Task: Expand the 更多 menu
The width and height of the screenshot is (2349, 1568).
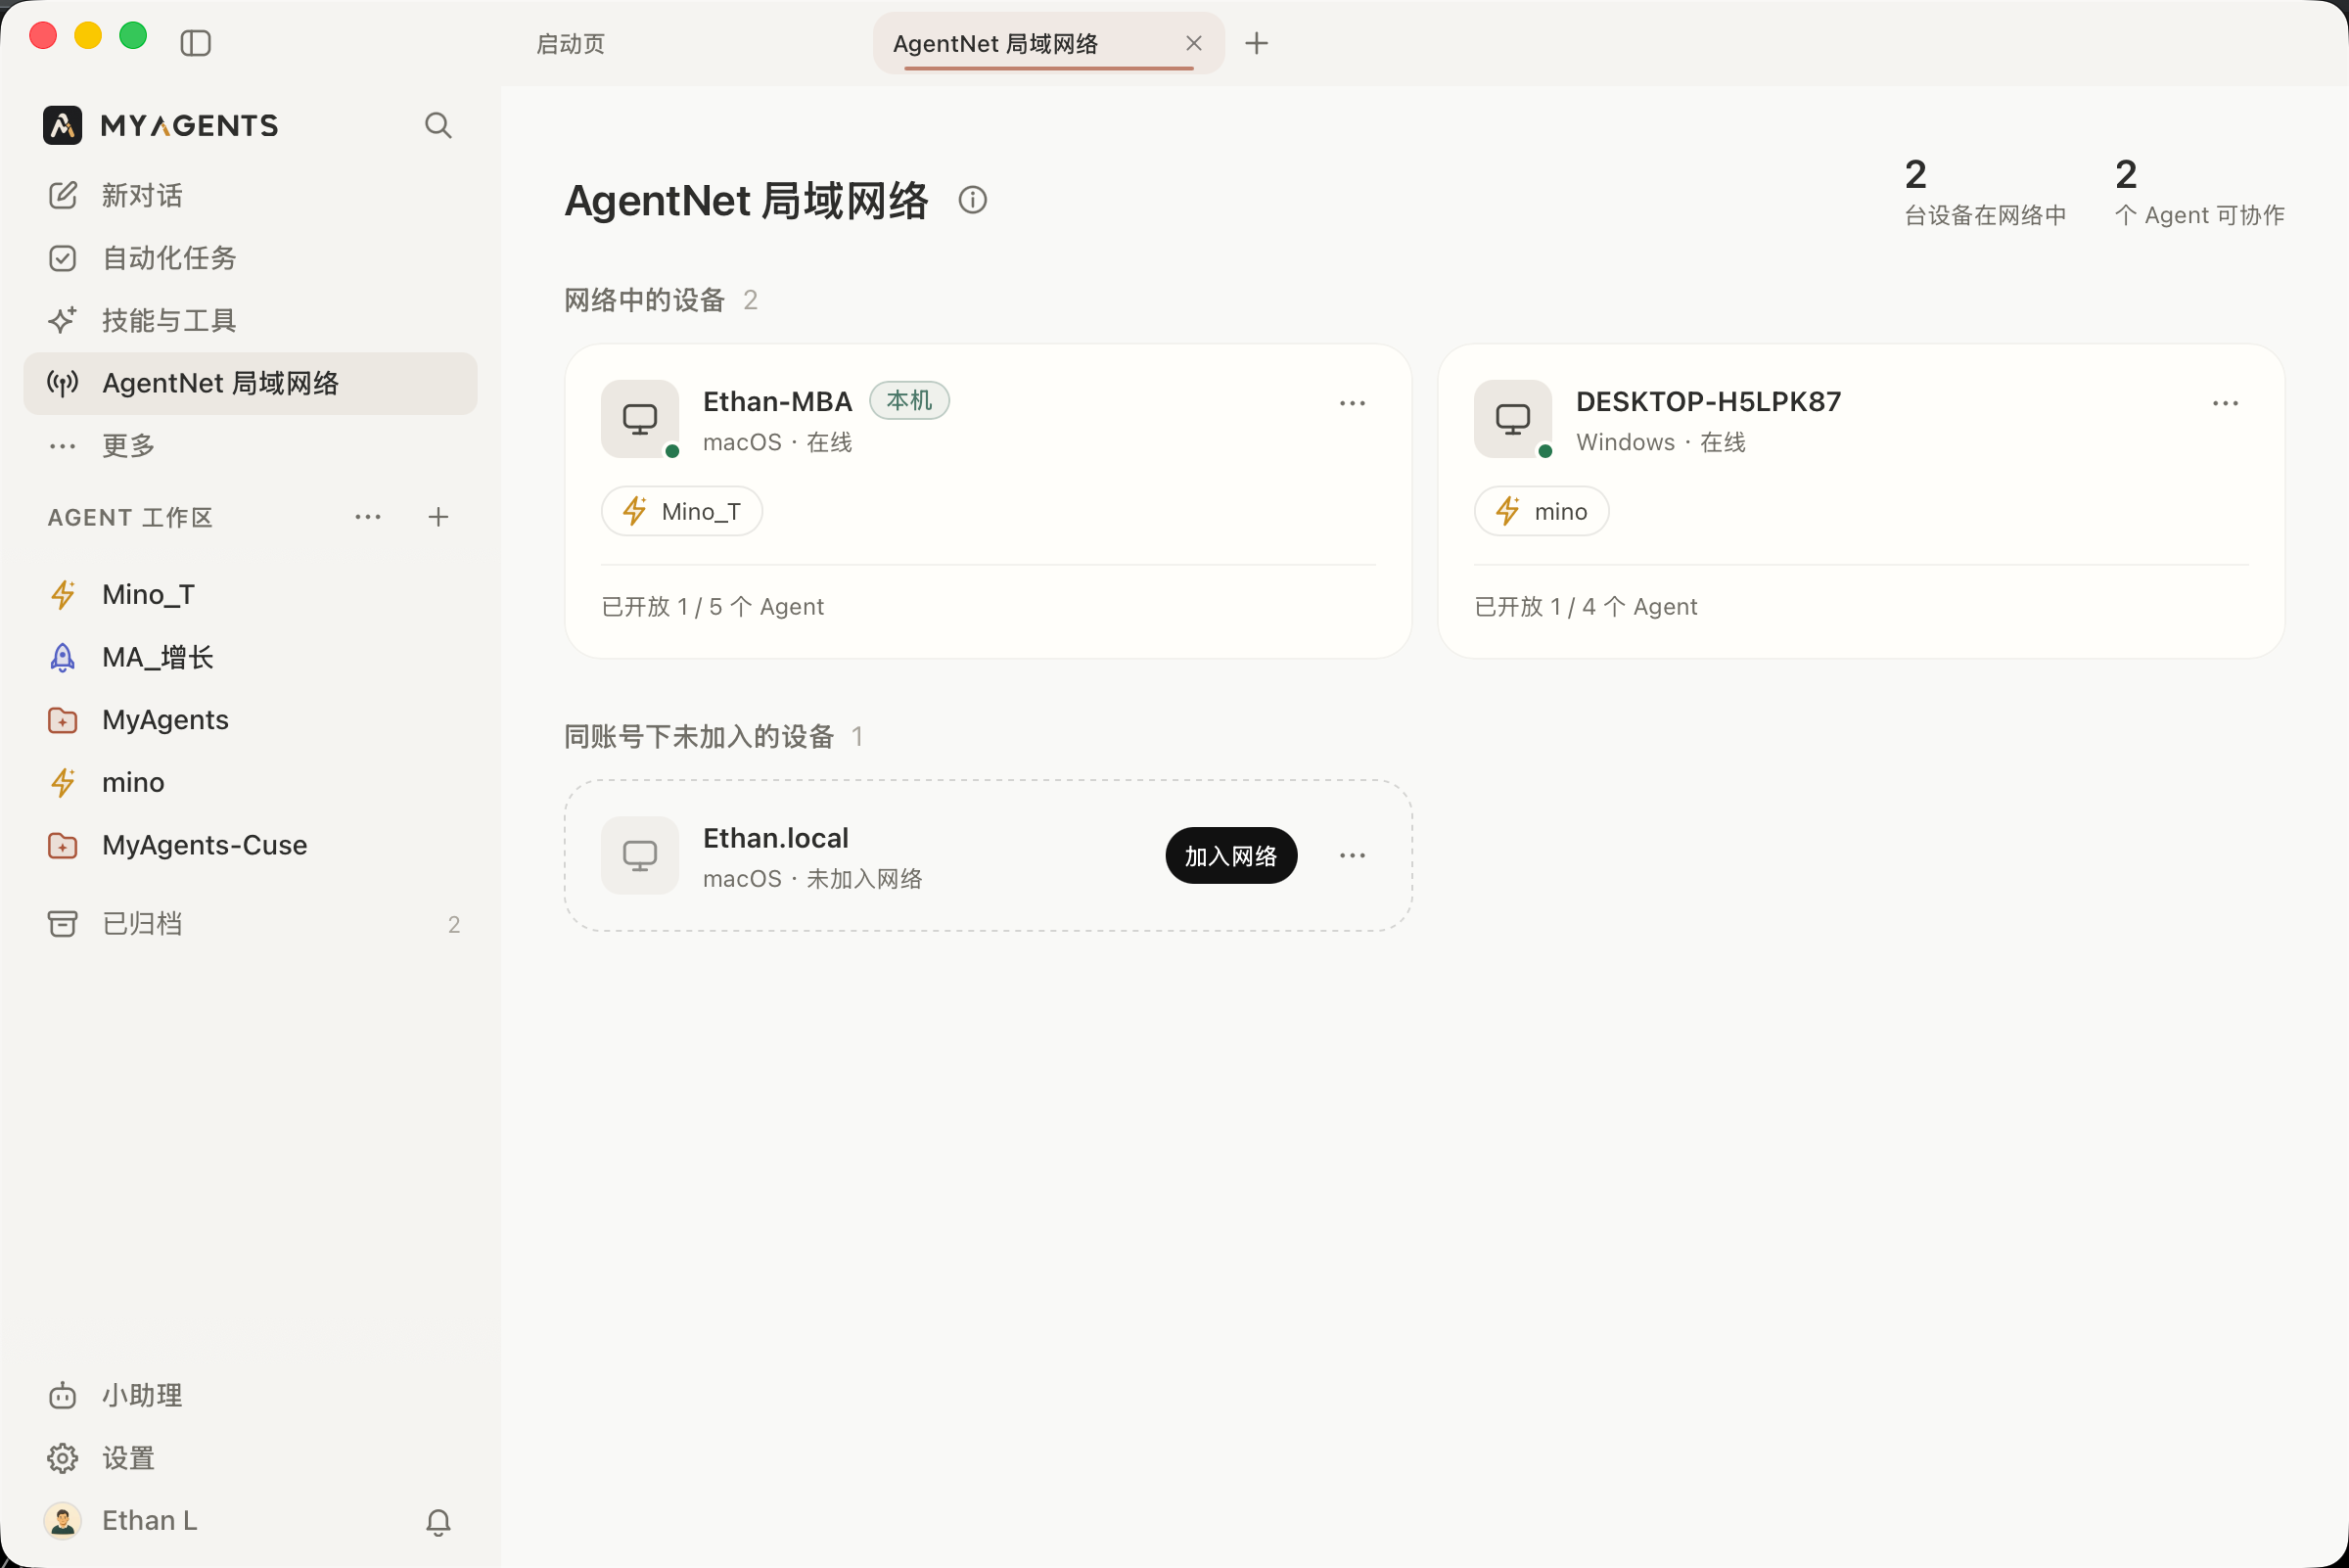Action: click(250, 445)
